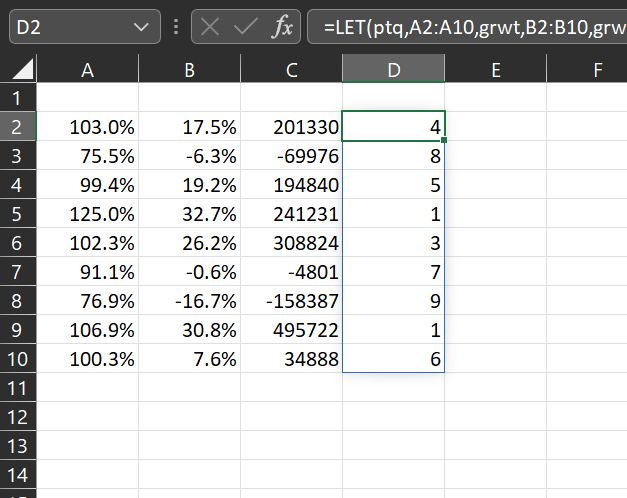Click cell containing 194840

(292, 184)
